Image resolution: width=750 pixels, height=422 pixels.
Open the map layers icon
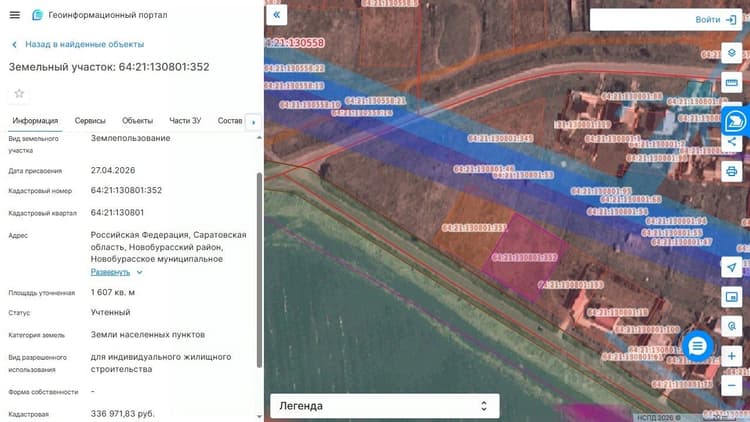tap(731, 53)
